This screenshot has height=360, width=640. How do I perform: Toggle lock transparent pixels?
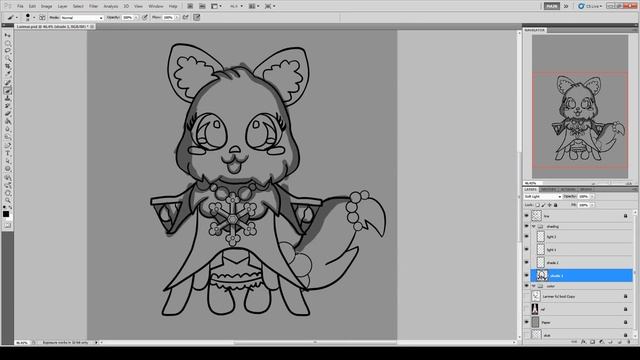click(538, 205)
